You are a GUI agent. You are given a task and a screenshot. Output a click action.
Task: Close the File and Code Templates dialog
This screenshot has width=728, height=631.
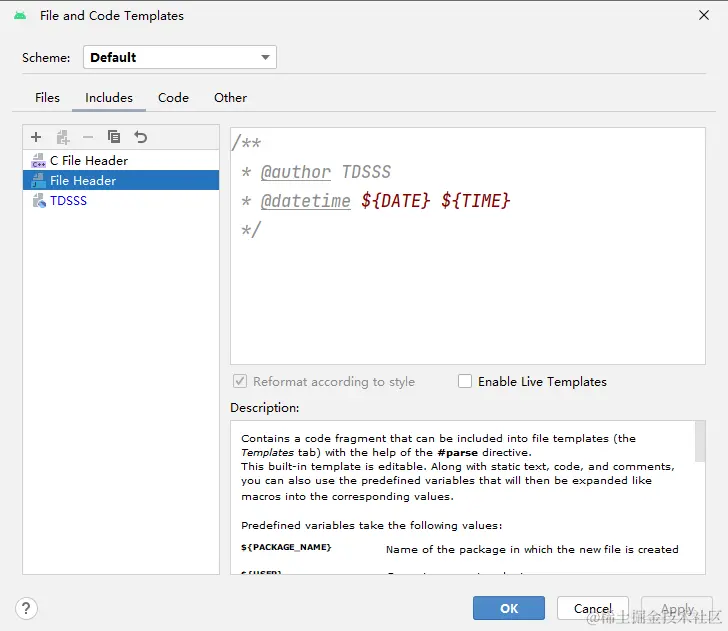(704, 15)
